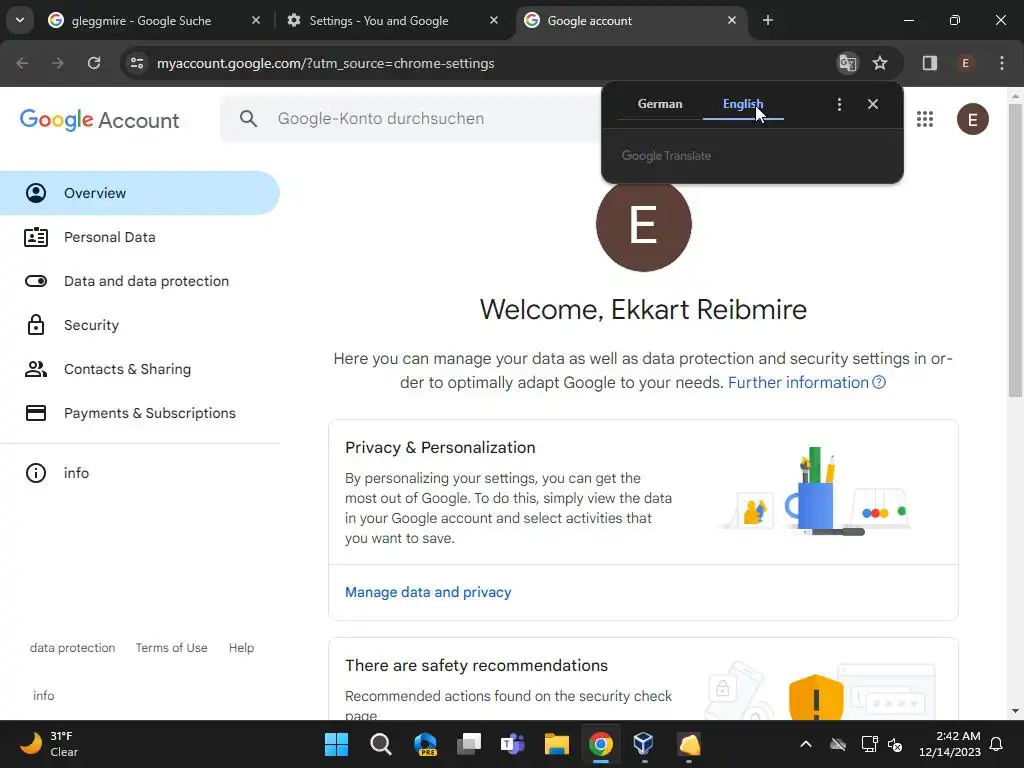Close the gleggmire Google Suche tab
Screen dimensions: 1024x768
256,20
